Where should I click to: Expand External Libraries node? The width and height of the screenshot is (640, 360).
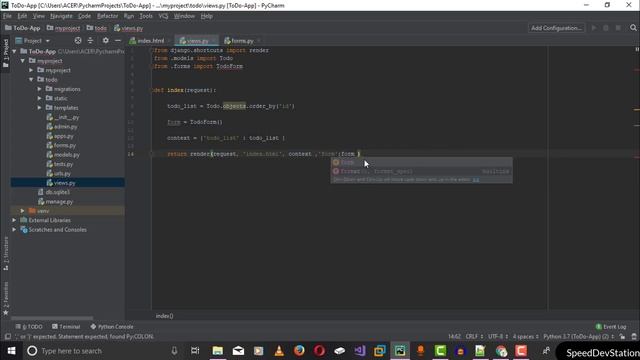(x=15, y=220)
